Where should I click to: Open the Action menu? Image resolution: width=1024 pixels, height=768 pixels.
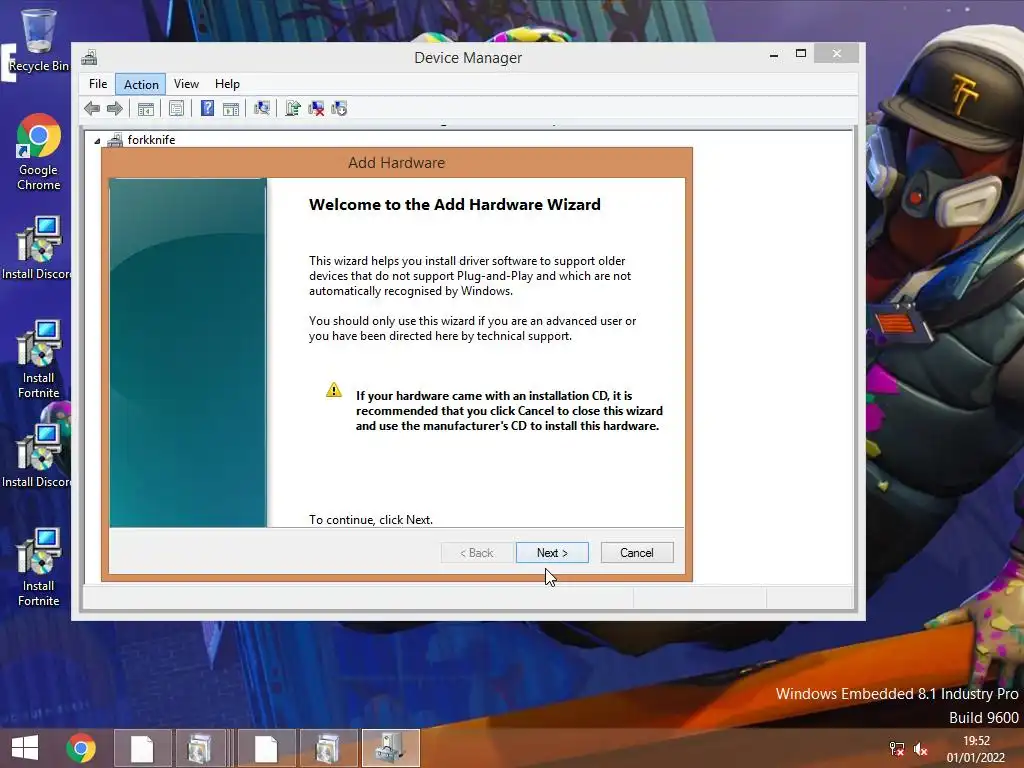point(141,84)
